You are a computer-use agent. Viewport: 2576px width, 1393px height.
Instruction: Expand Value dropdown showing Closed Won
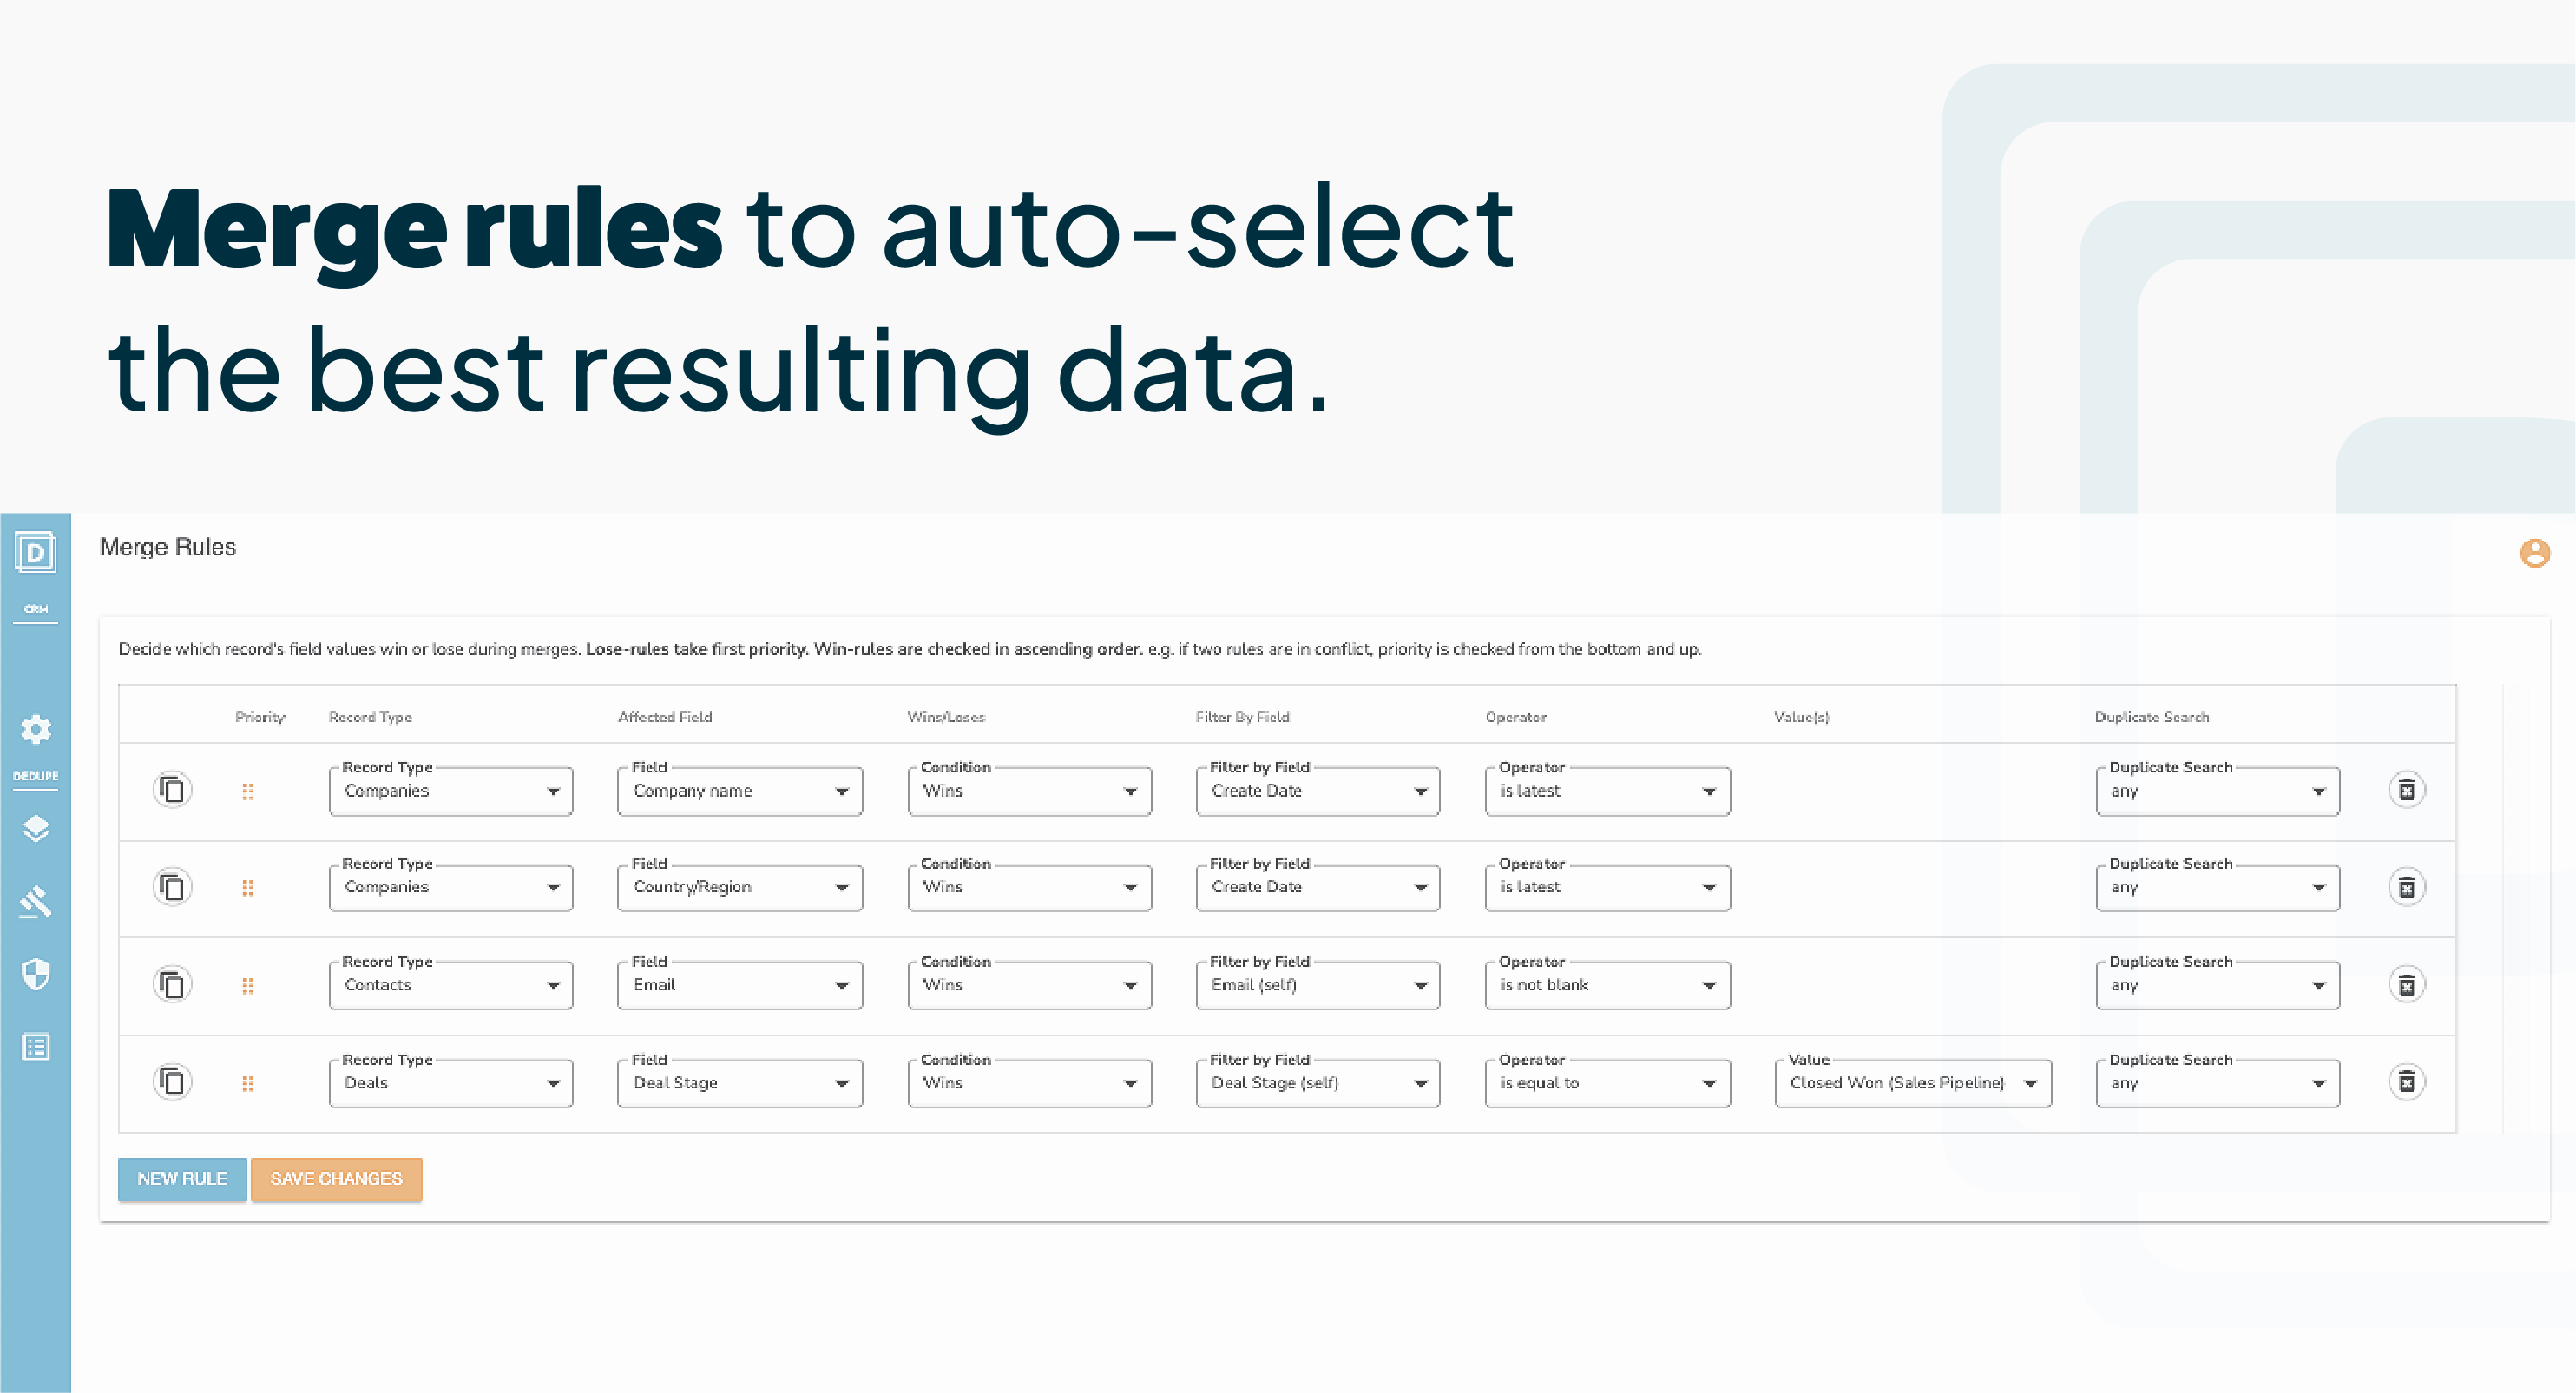click(1912, 1083)
